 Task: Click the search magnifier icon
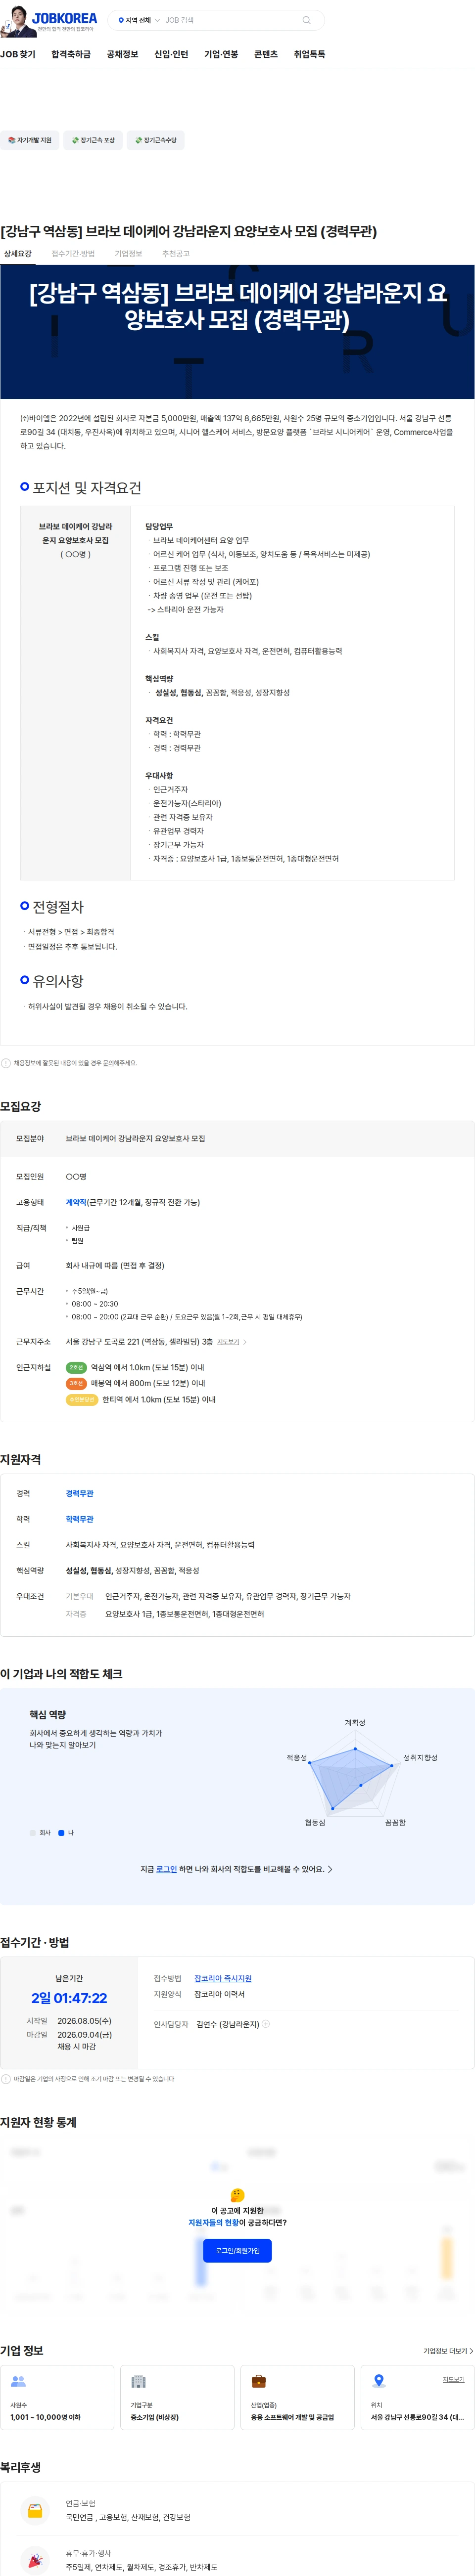point(306,20)
